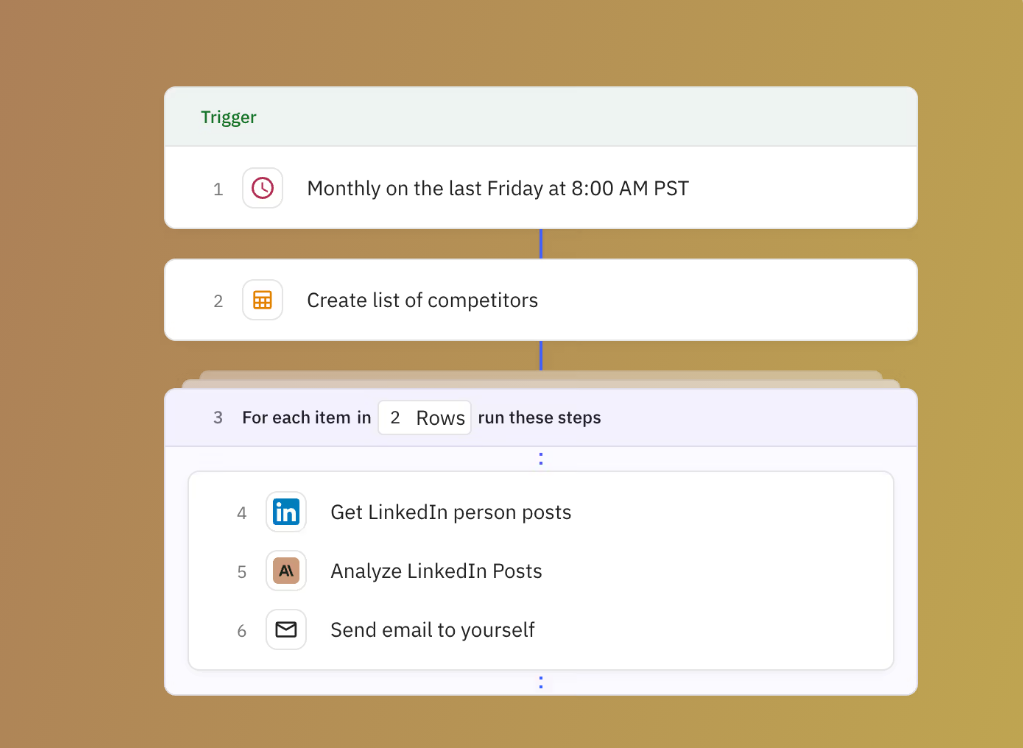Screen dimensions: 1023x748
Task: Click the "run these steps" loop text
Action: point(539,418)
